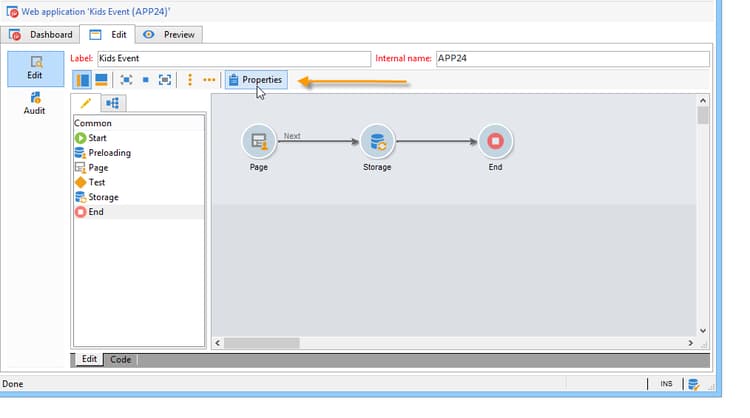
Task: Click the vertical scrollbar down arrow
Action: (x=703, y=330)
